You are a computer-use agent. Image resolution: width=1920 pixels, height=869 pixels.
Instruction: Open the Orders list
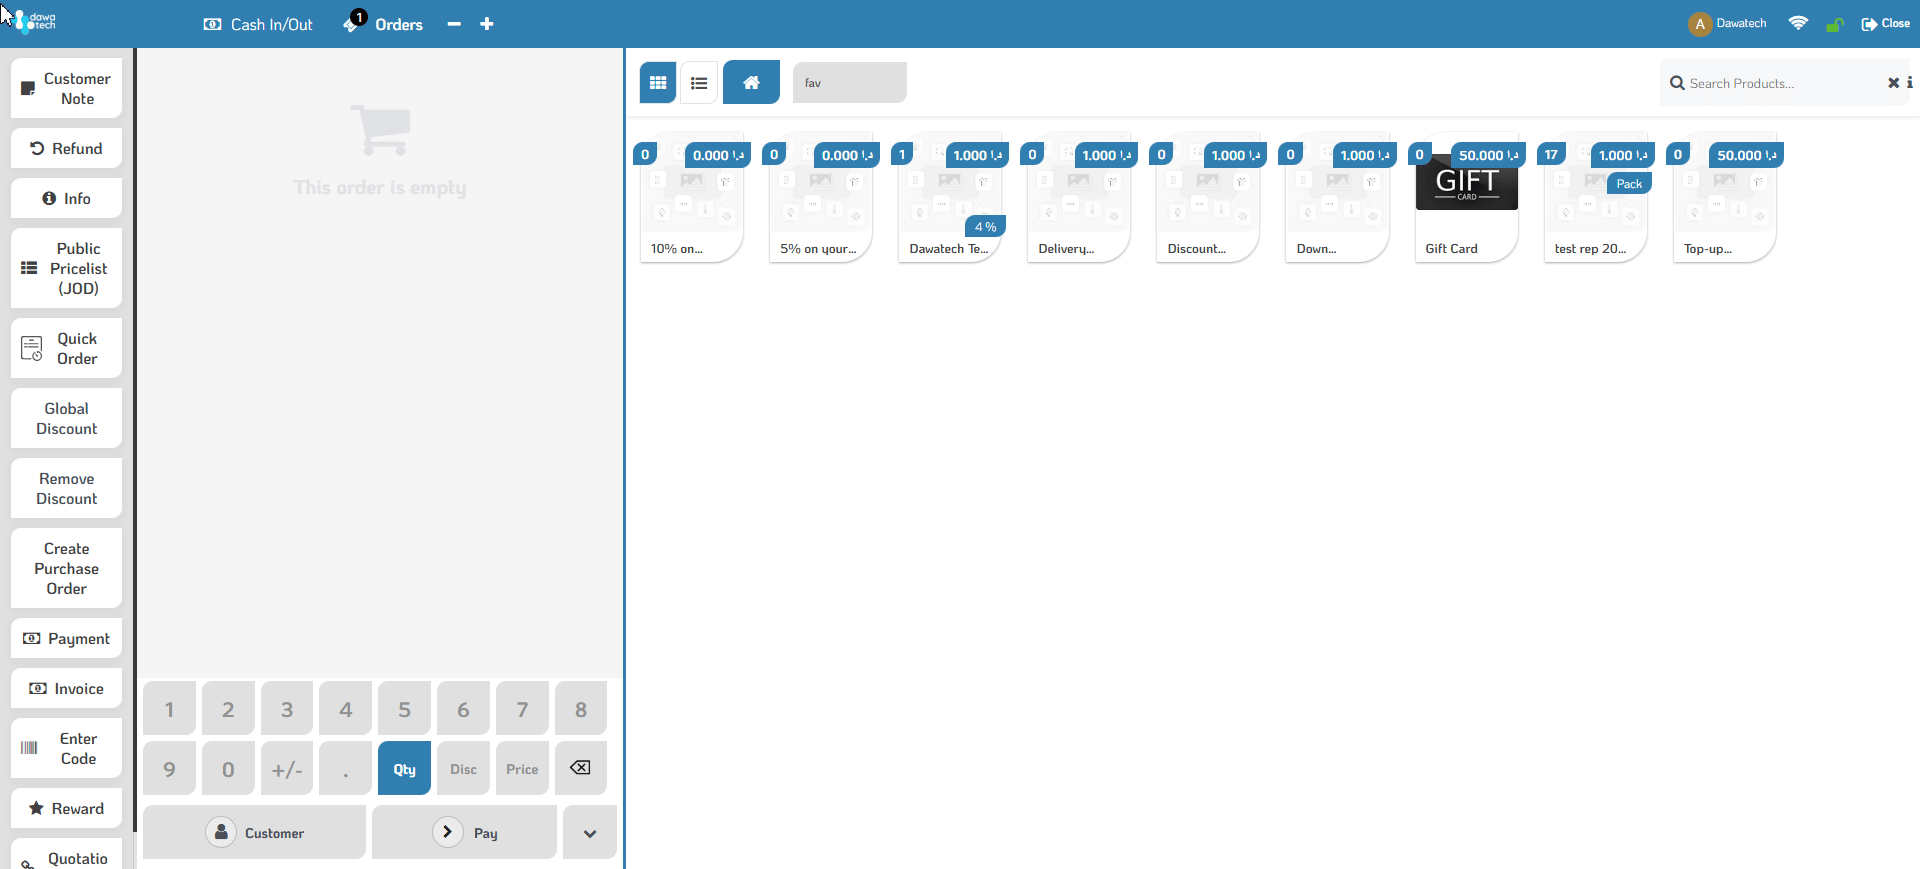[383, 23]
